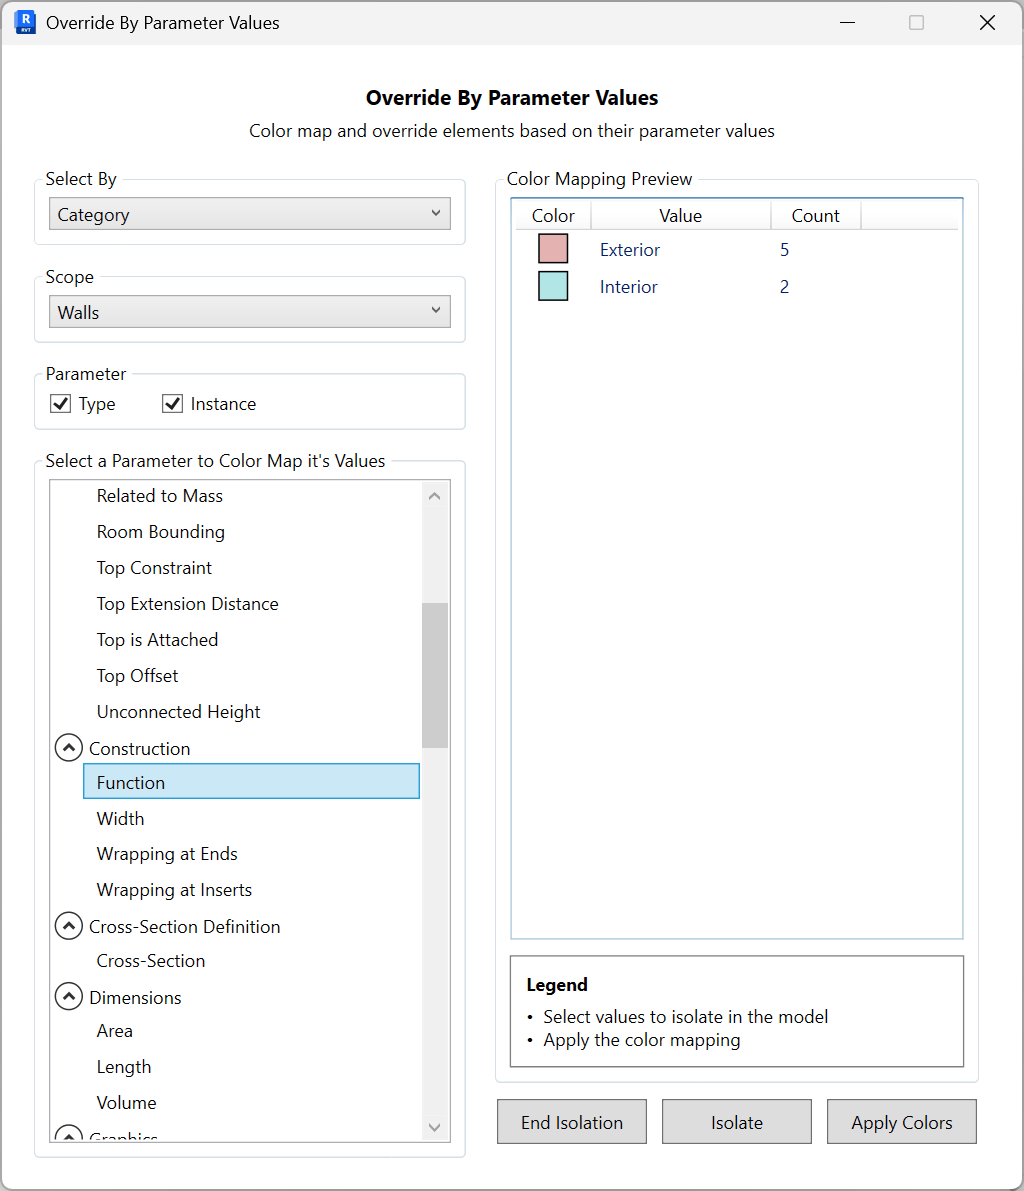1024x1191 pixels.
Task: Click the Revit app icon in the title bar
Action: tap(24, 21)
